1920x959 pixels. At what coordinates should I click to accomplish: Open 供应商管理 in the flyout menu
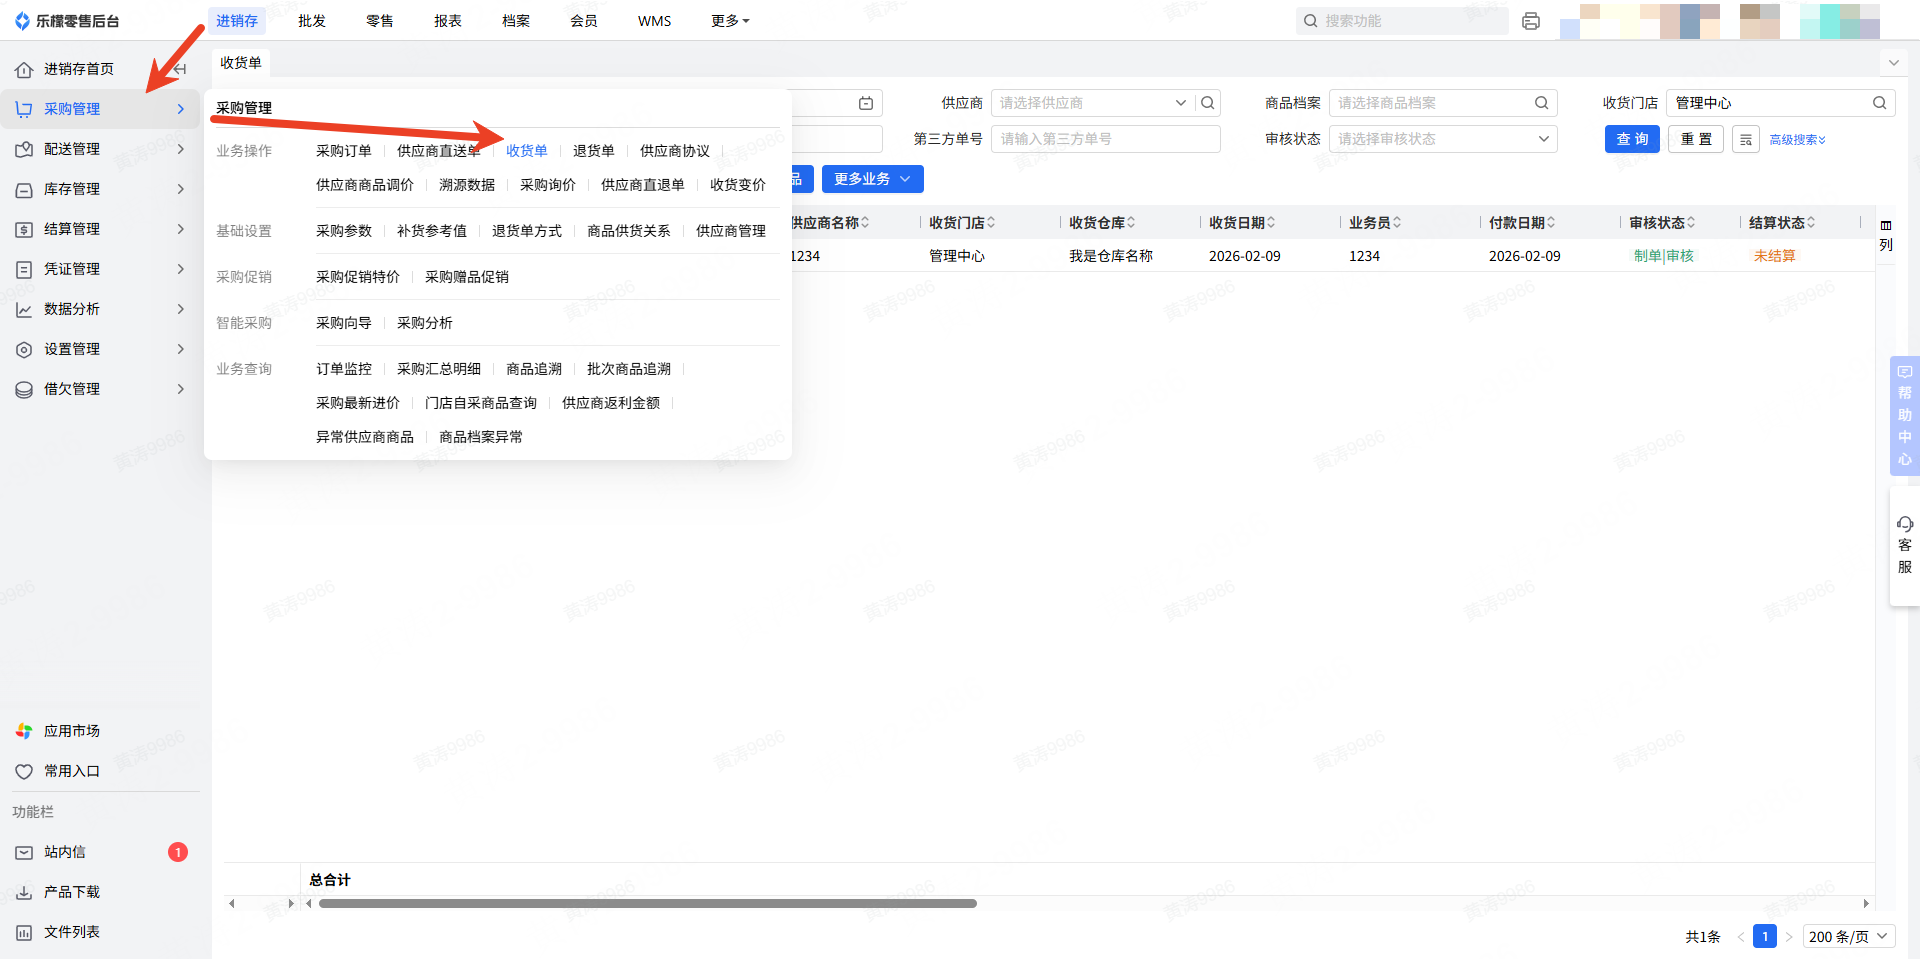pyautogui.click(x=731, y=231)
